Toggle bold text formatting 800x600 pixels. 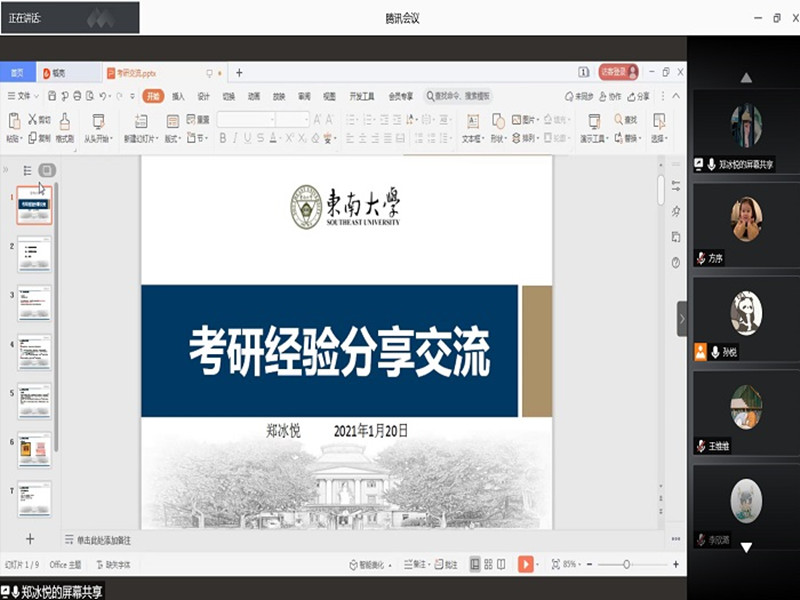[222, 138]
